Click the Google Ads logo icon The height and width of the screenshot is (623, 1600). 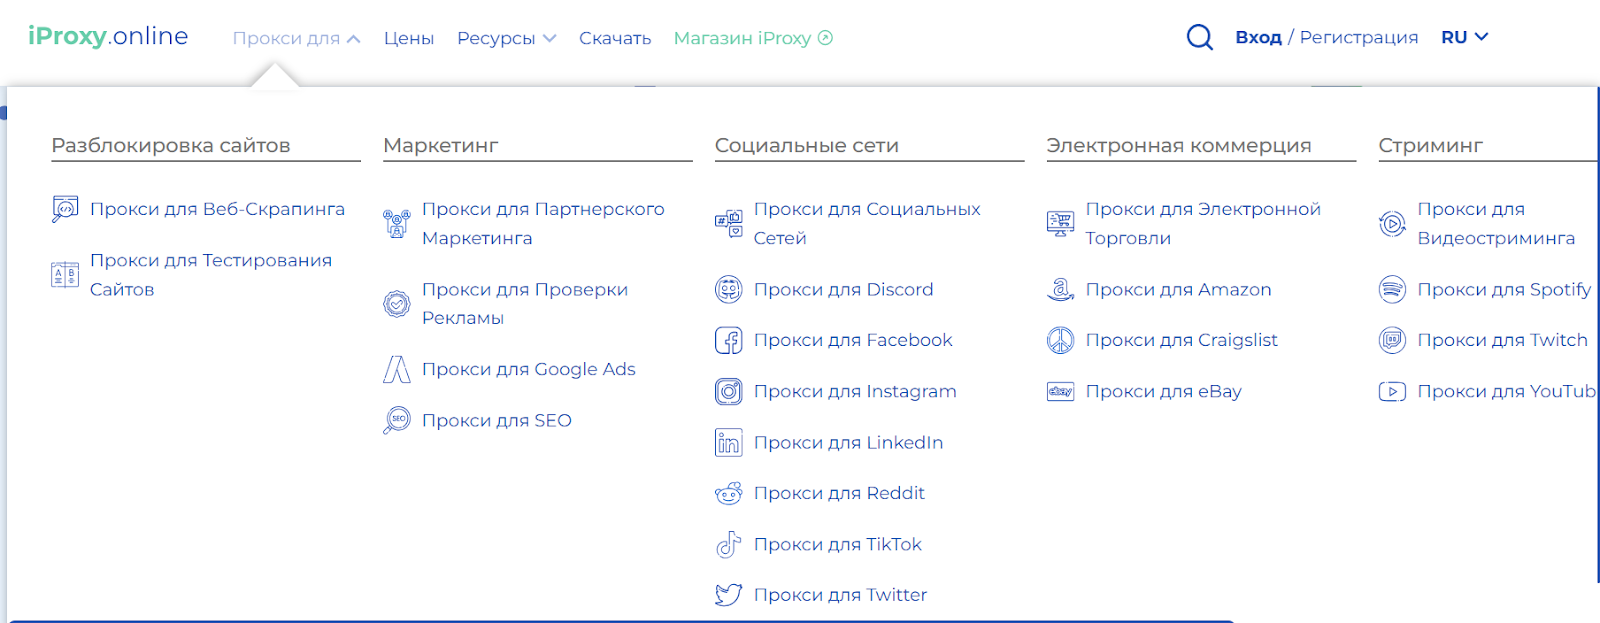coord(397,370)
